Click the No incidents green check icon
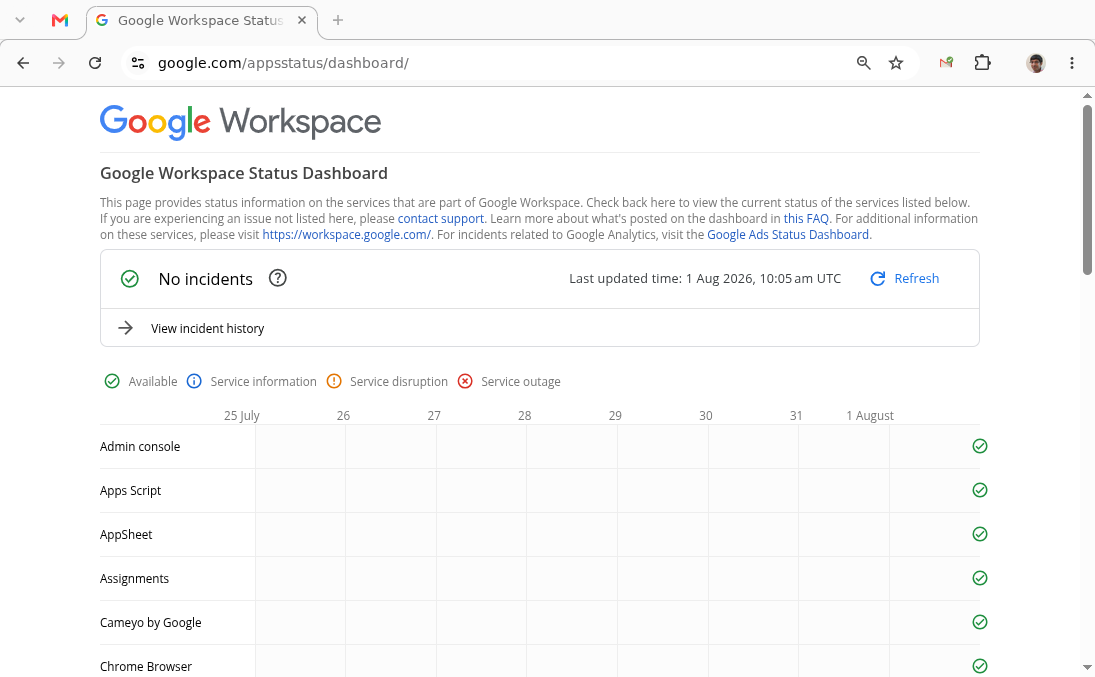 pyautogui.click(x=130, y=279)
